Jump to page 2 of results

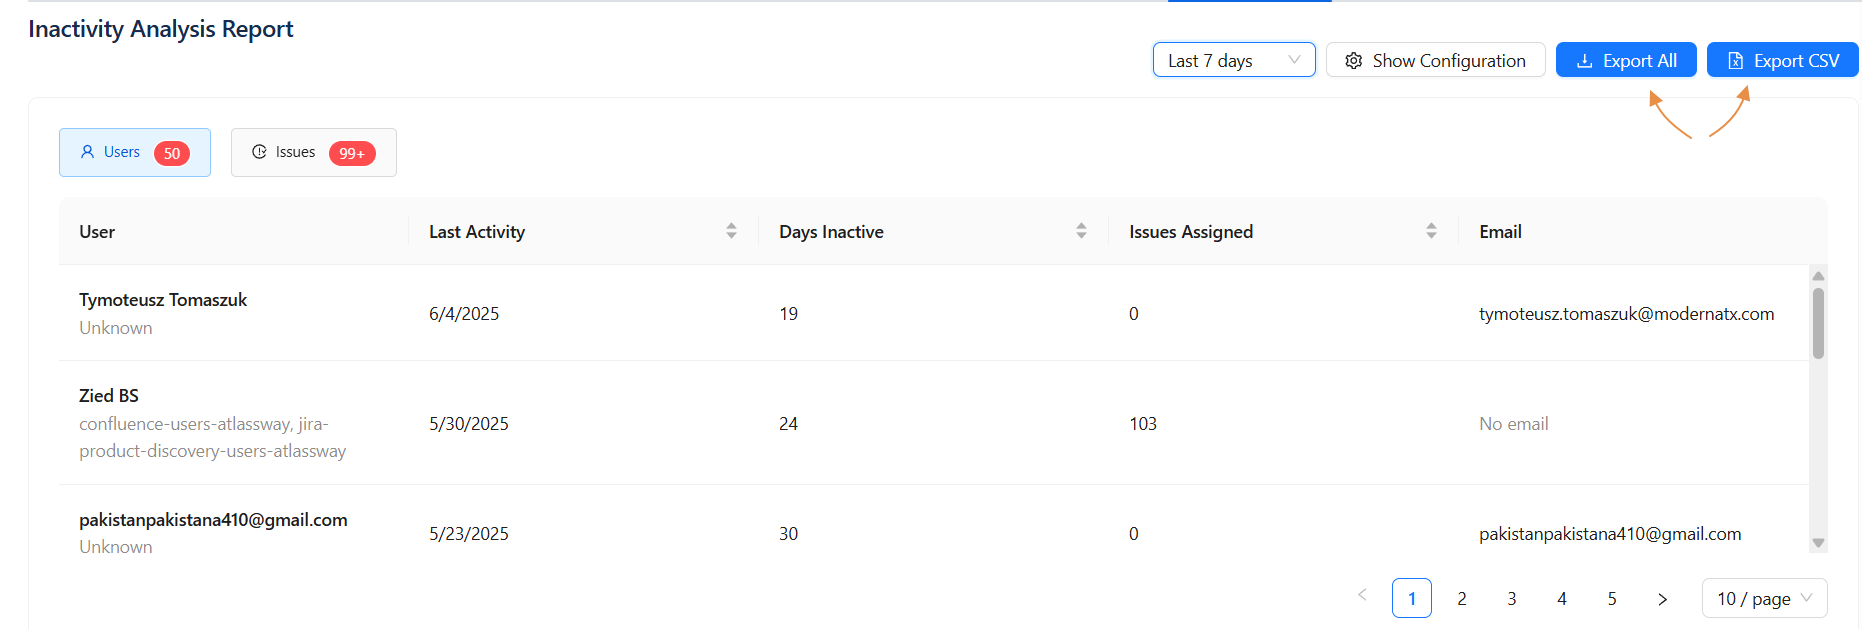pyautogui.click(x=1462, y=599)
